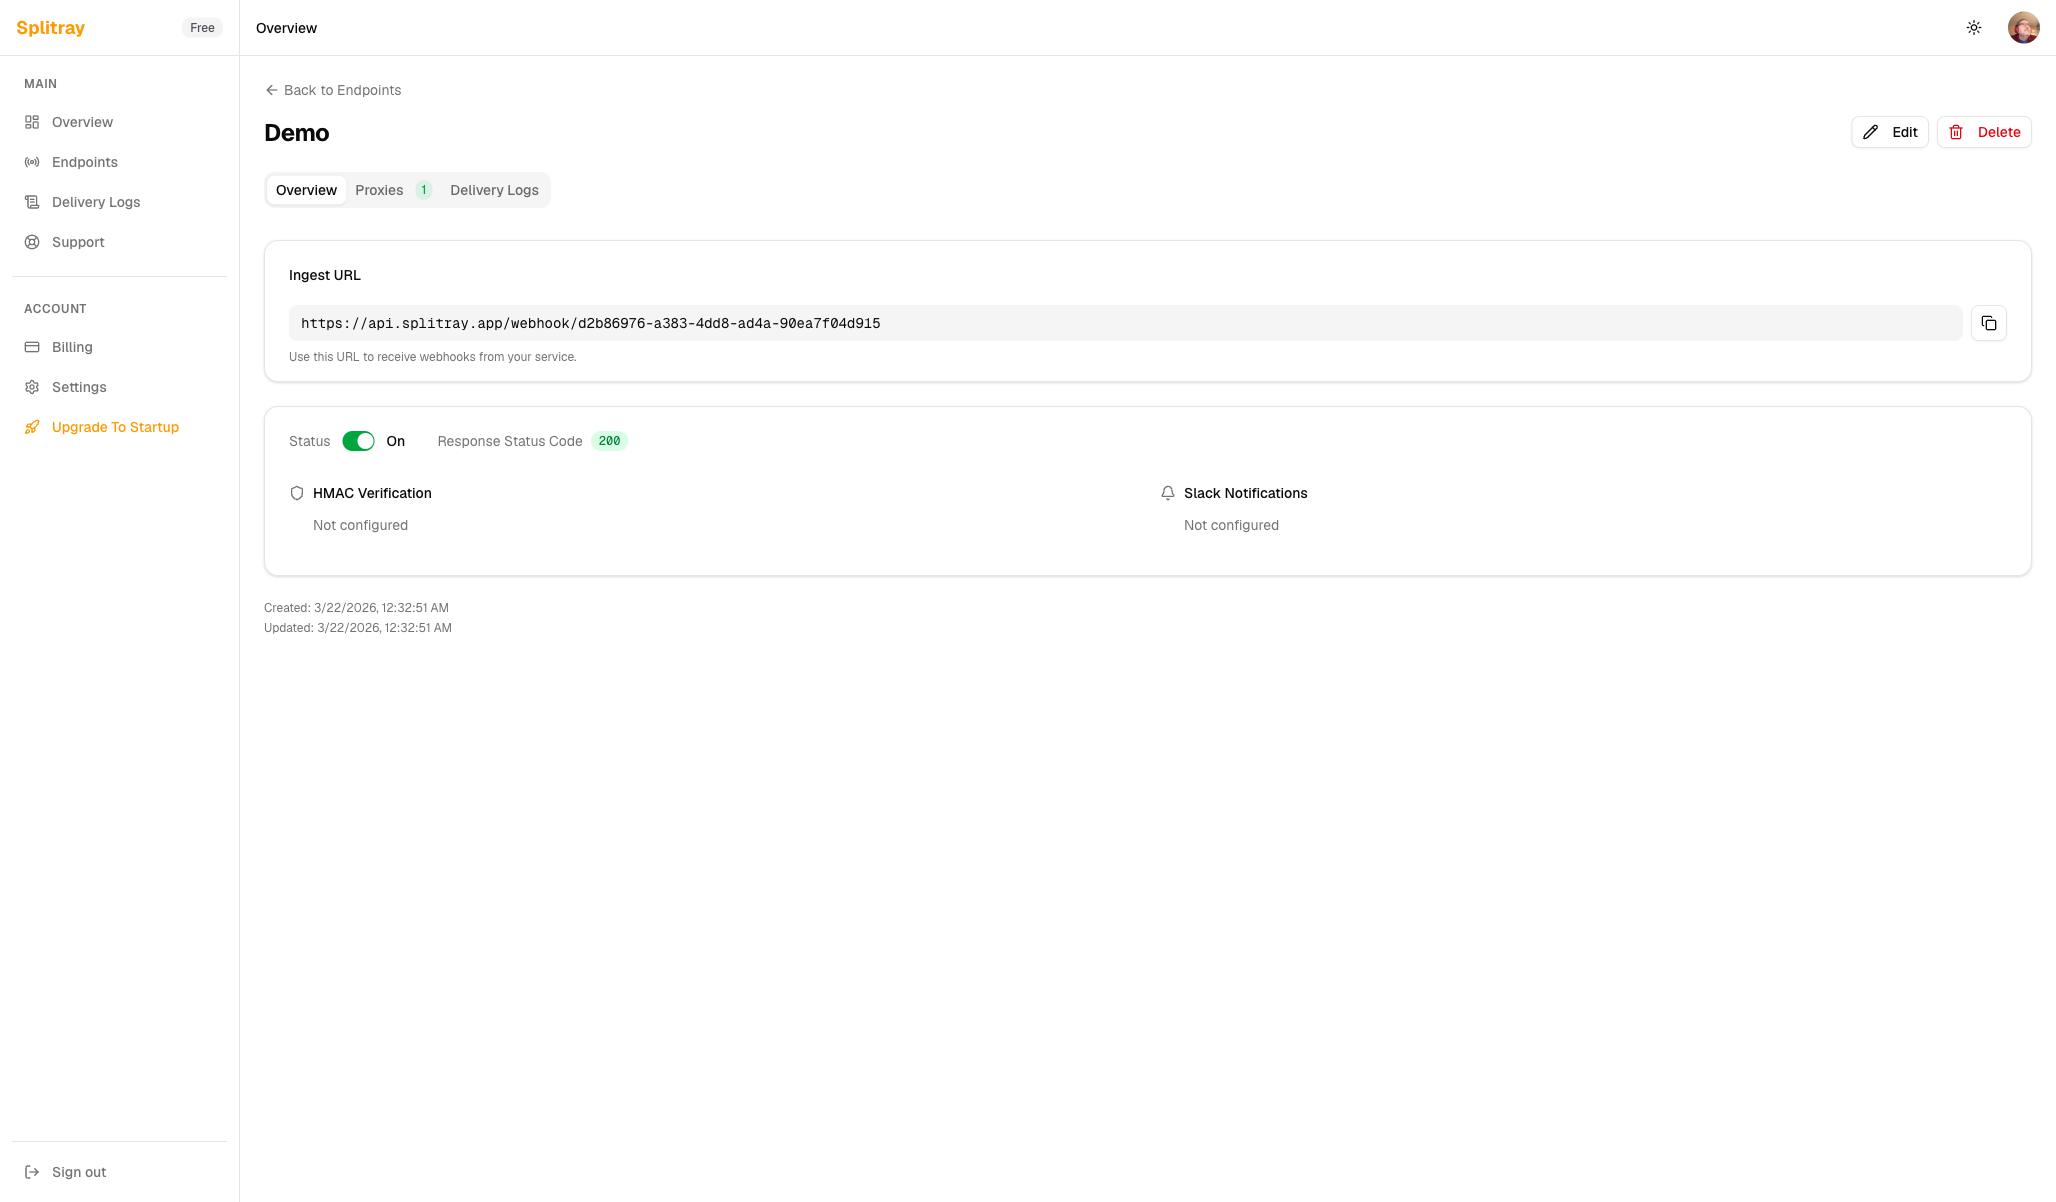Click the Delivery Logs sidebar icon
Screen dimensions: 2056x1202
coord(32,202)
